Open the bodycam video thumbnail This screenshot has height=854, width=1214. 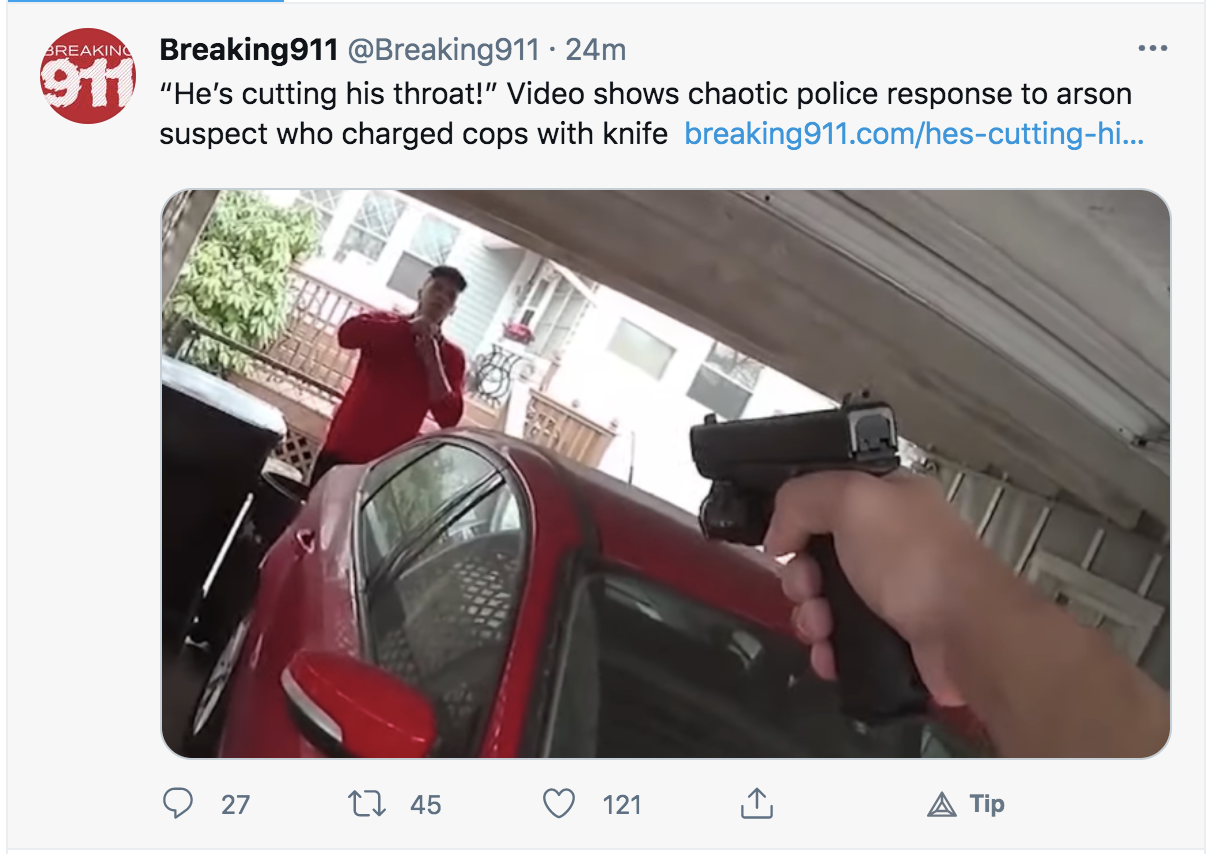(665, 473)
